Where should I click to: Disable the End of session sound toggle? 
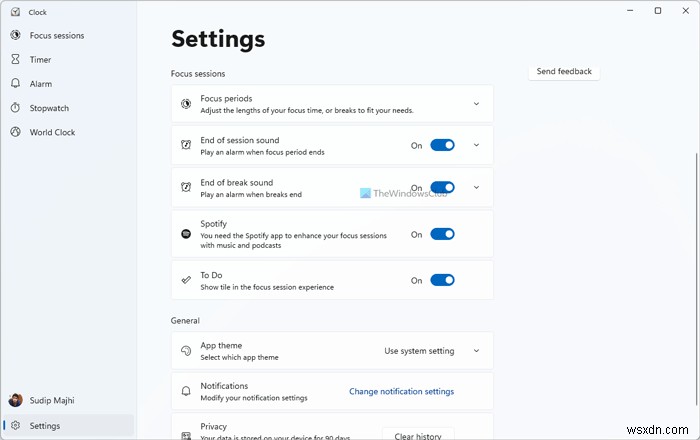click(442, 145)
